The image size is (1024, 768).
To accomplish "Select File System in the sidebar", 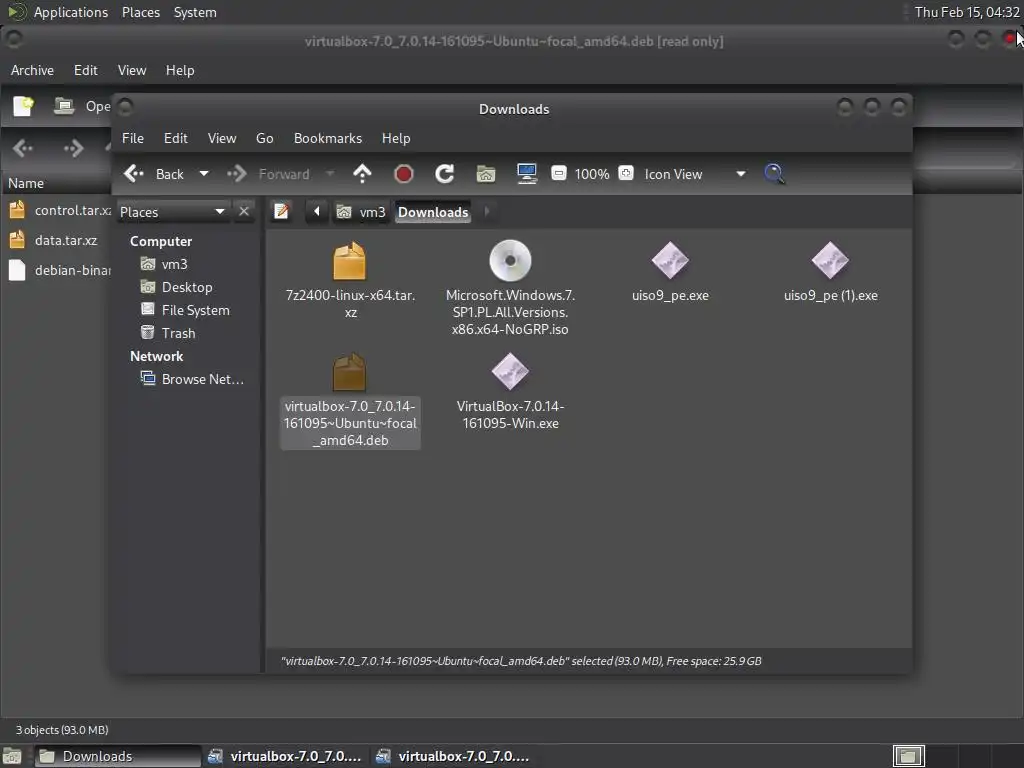I will coord(195,310).
